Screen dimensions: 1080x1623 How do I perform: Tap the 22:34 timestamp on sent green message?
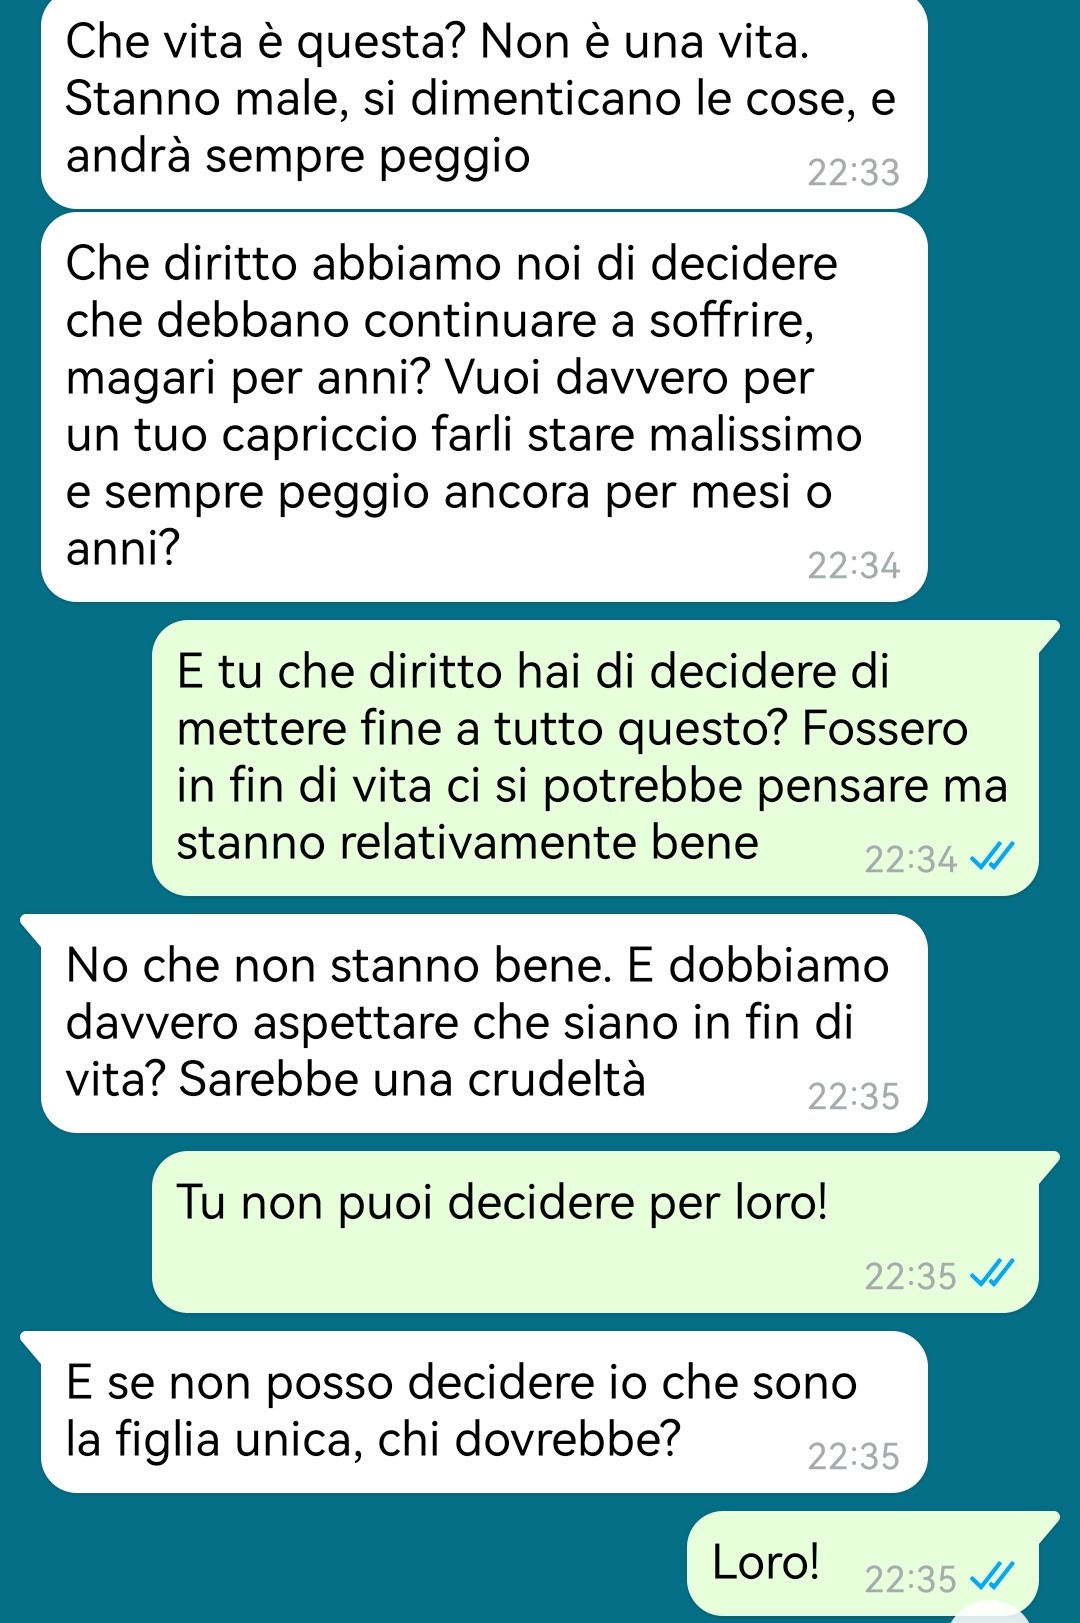(910, 859)
